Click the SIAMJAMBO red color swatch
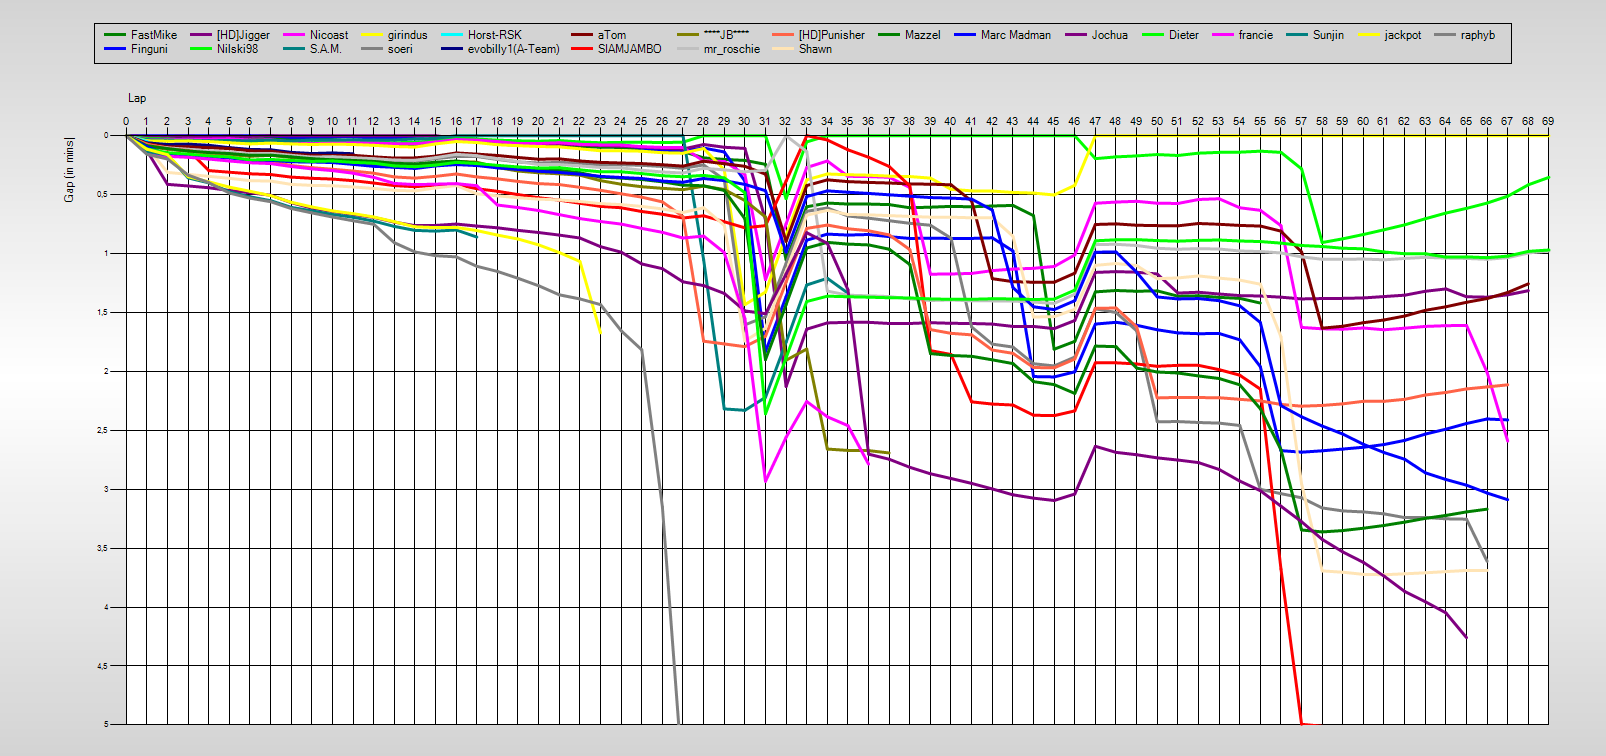1606x756 pixels. pos(582,49)
